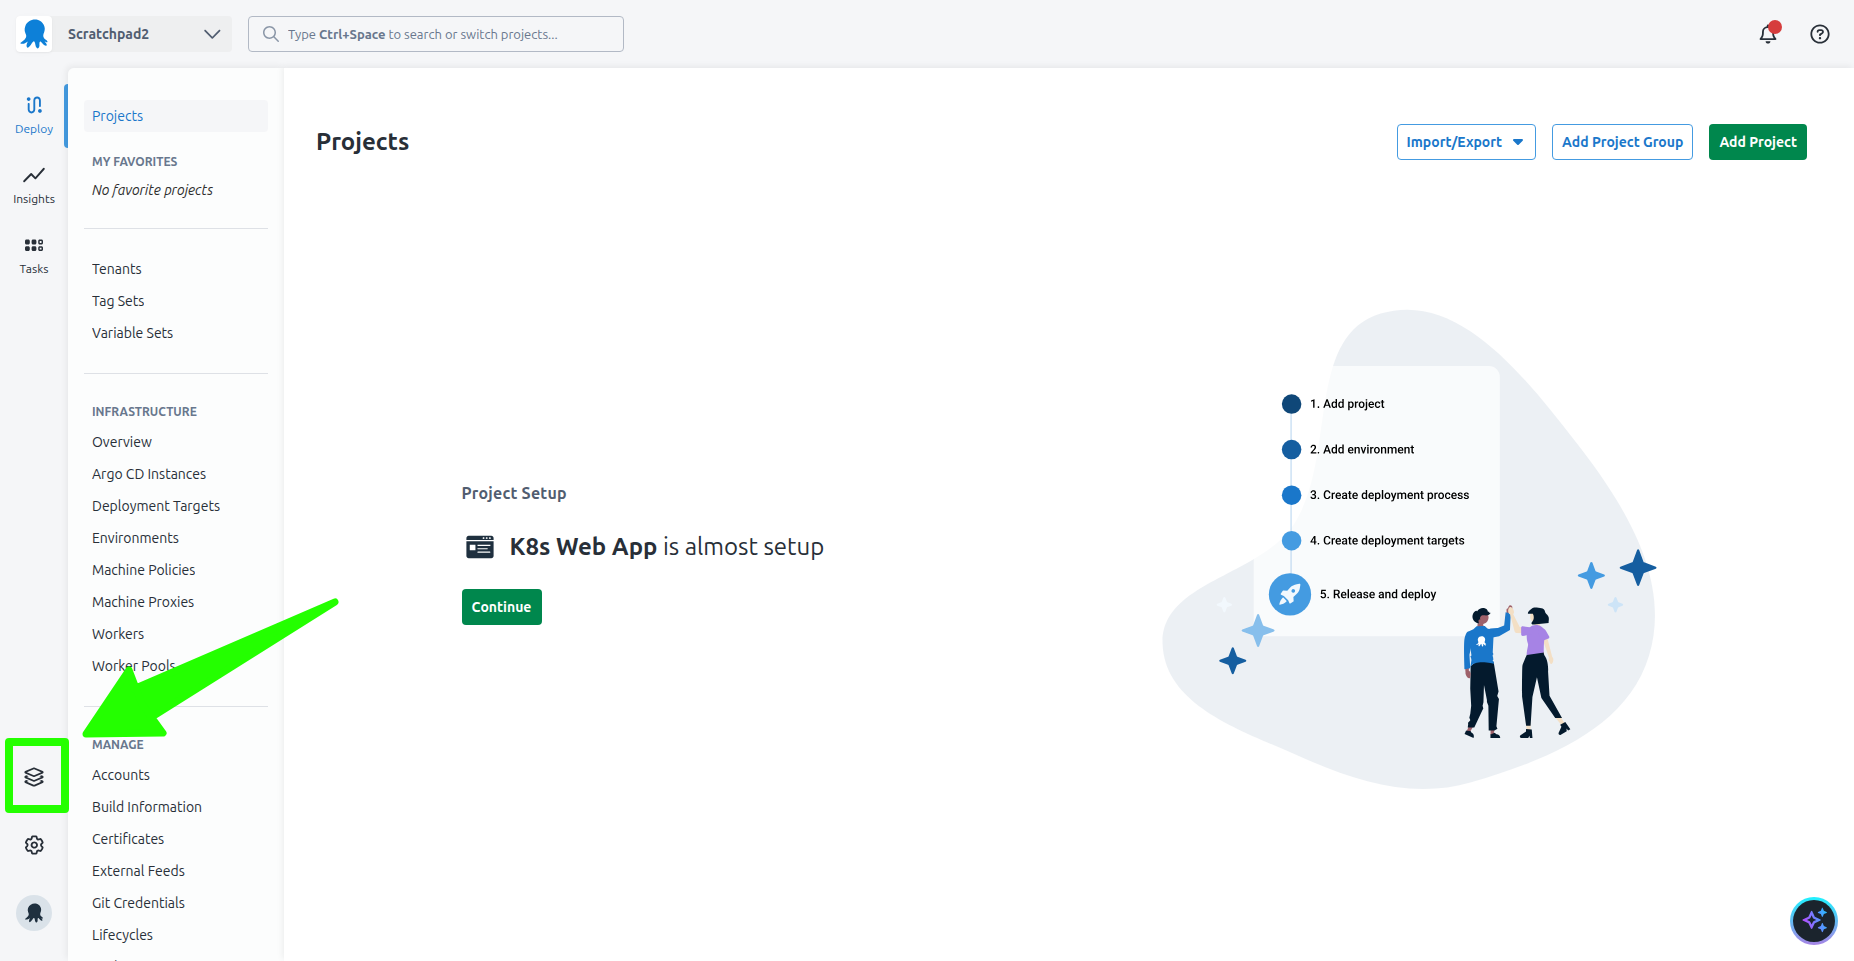Click the Add Project Group button

pyautogui.click(x=1622, y=142)
